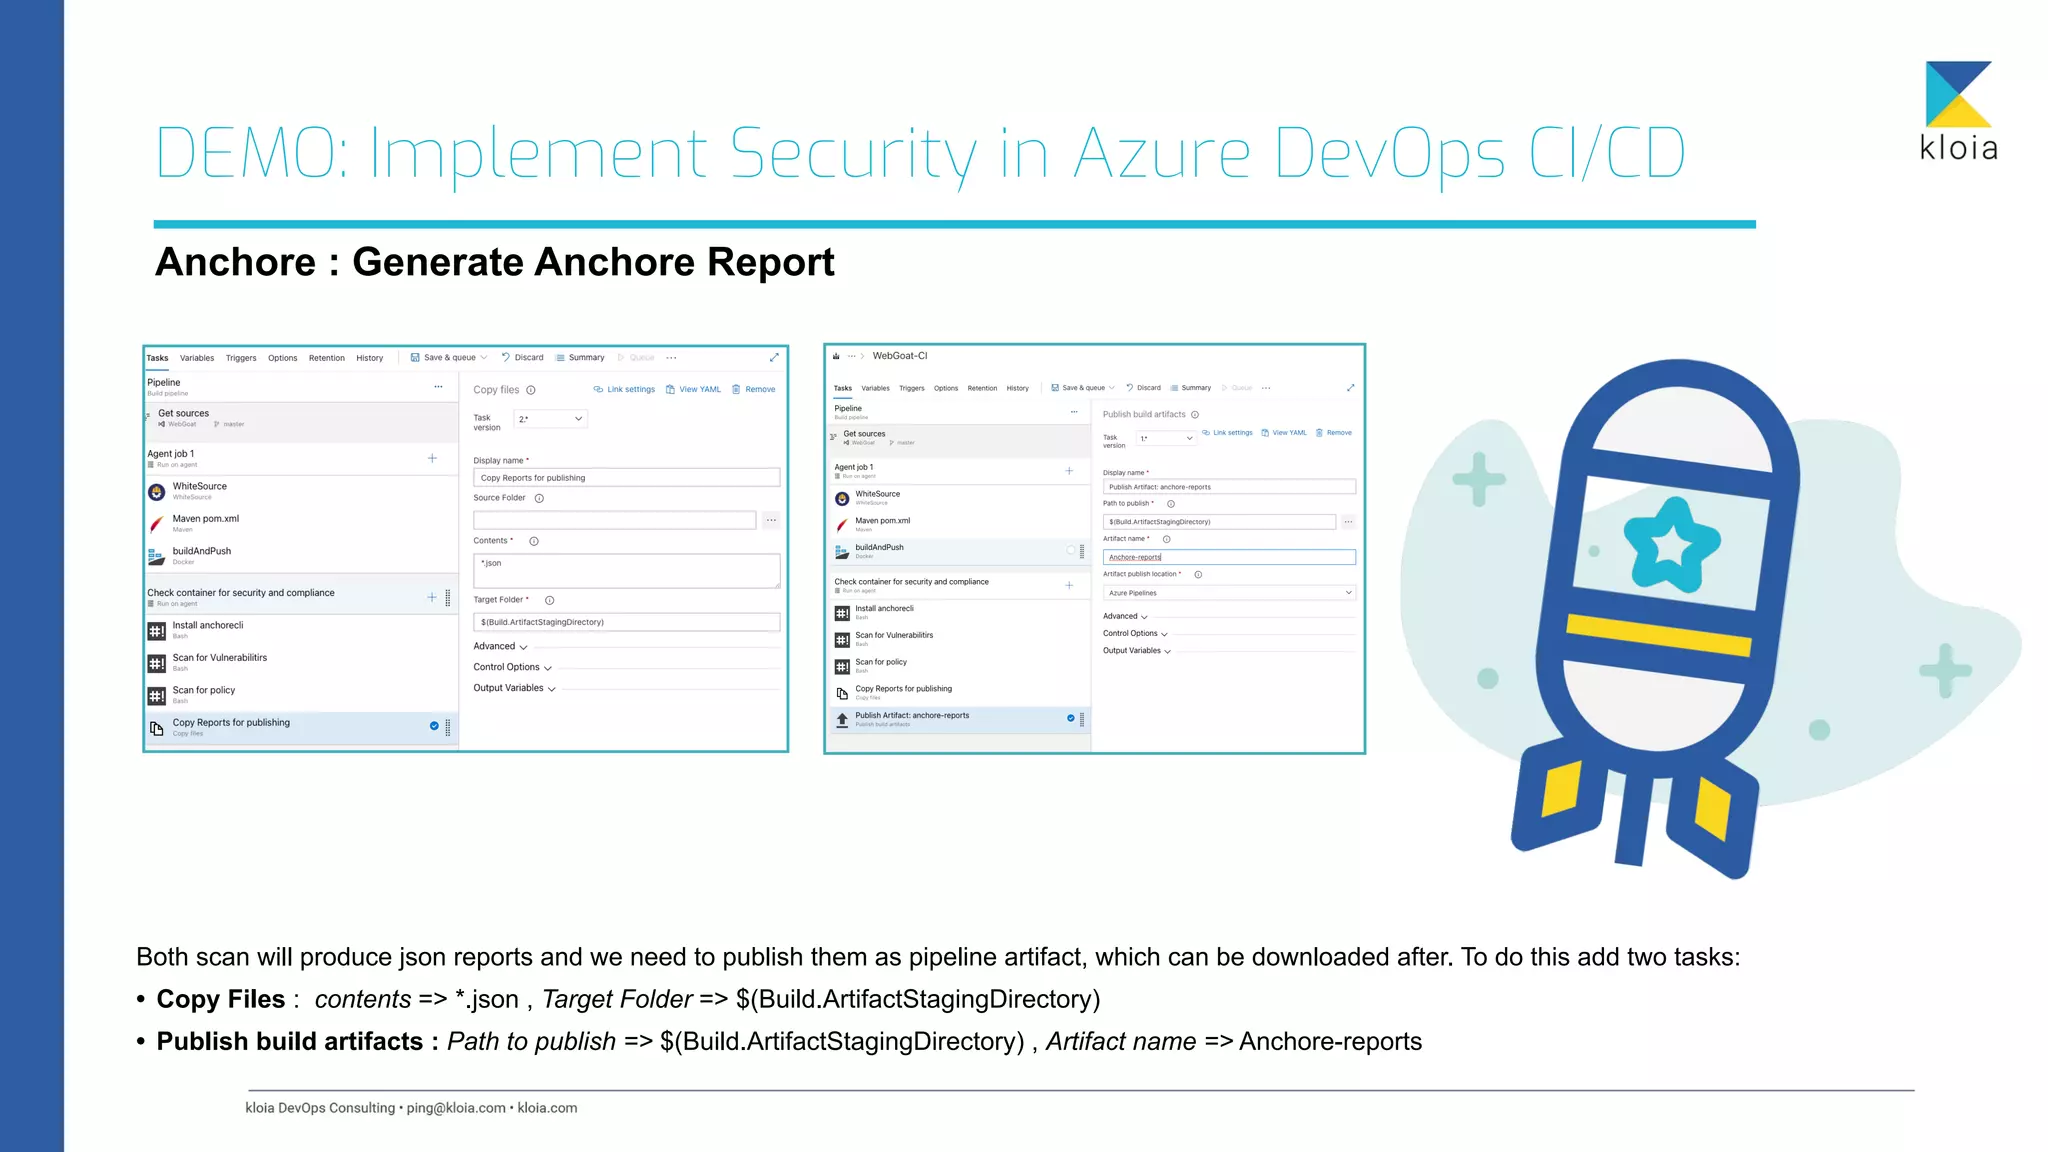The height and width of the screenshot is (1152, 2048).
Task: Click fullscreen expand icon in Copy files screenshot
Action: [x=774, y=357]
